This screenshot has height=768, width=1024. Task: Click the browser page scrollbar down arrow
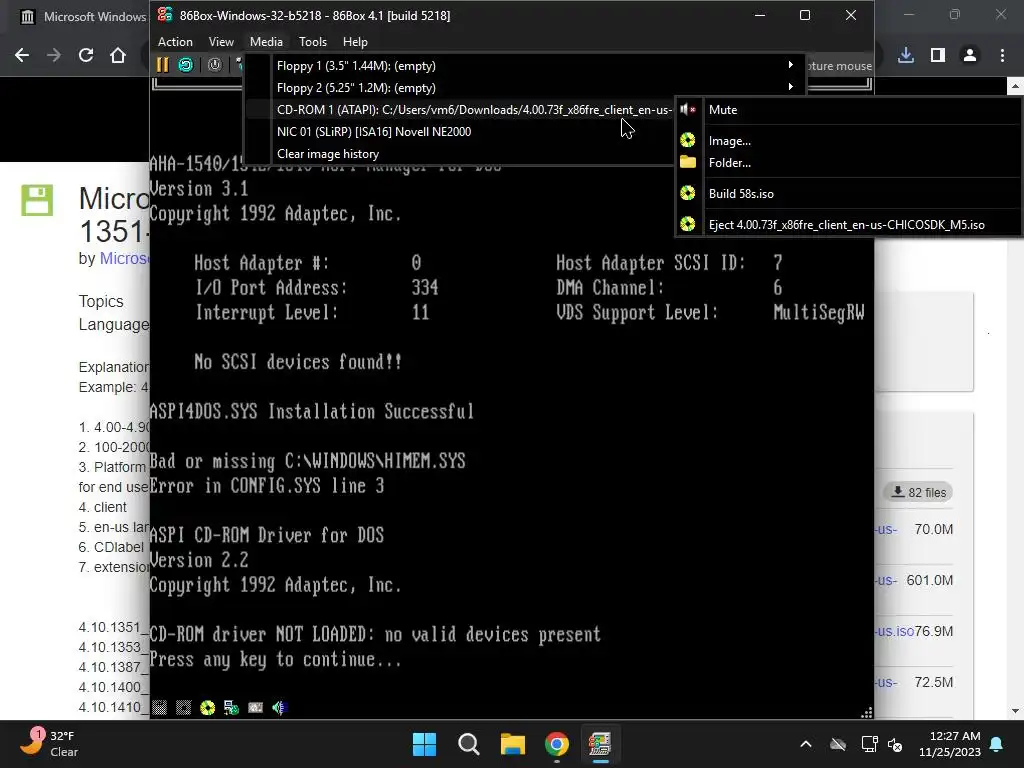point(1016,711)
